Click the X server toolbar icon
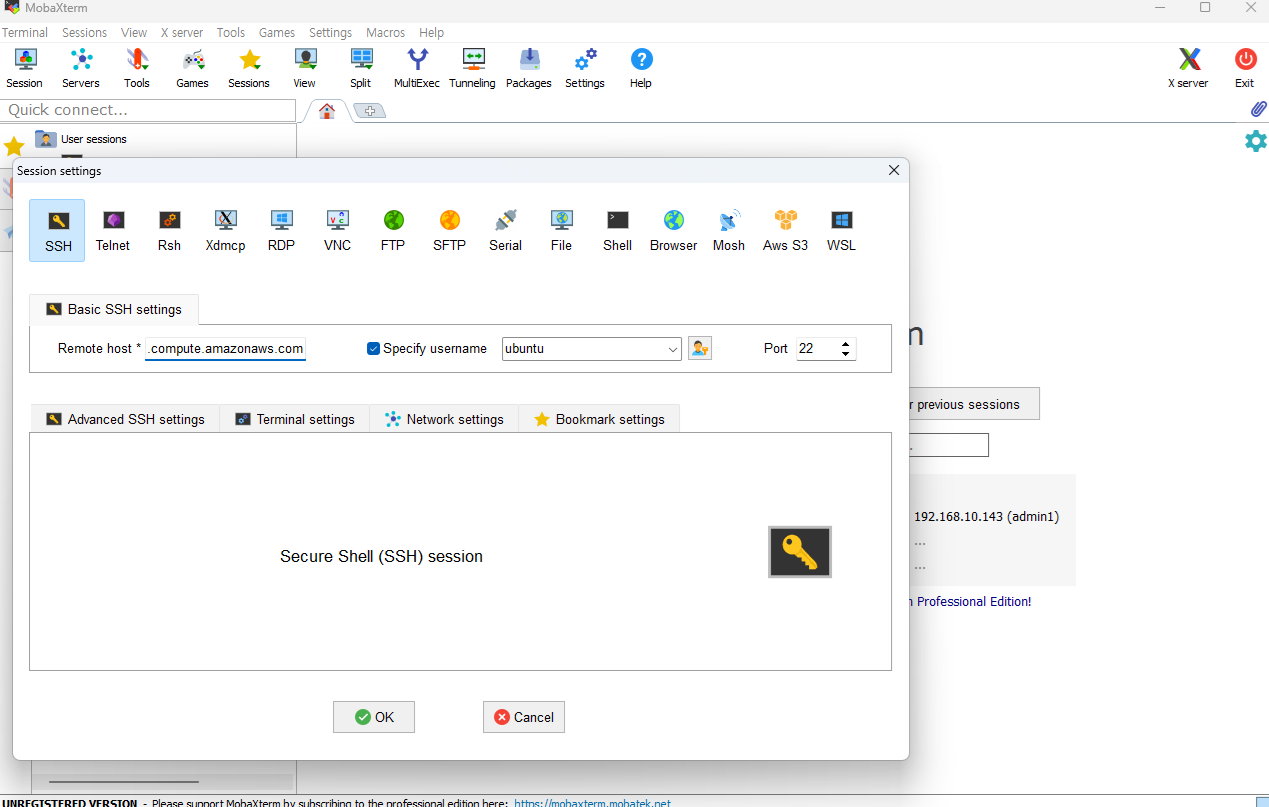 coord(1188,68)
